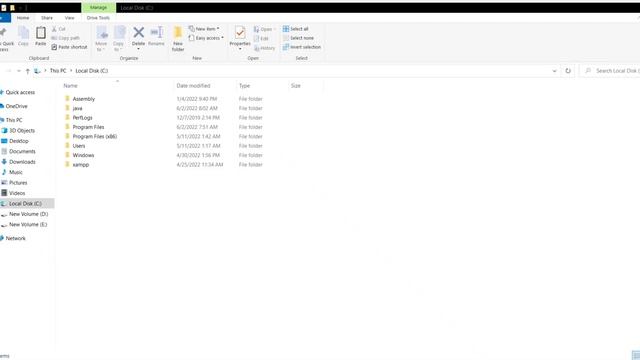Sort by the Name column header
Screen dimensions: 640x360
[71, 86]
